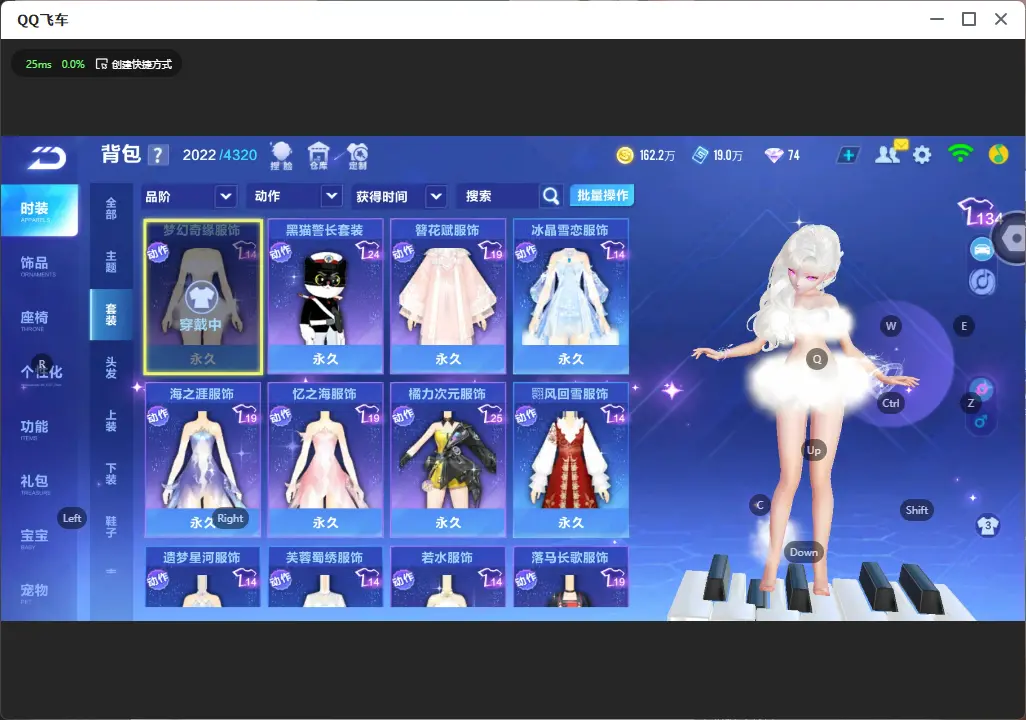This screenshot has height=720, width=1026.
Task: Click the music note action icon
Action: click(x=982, y=281)
